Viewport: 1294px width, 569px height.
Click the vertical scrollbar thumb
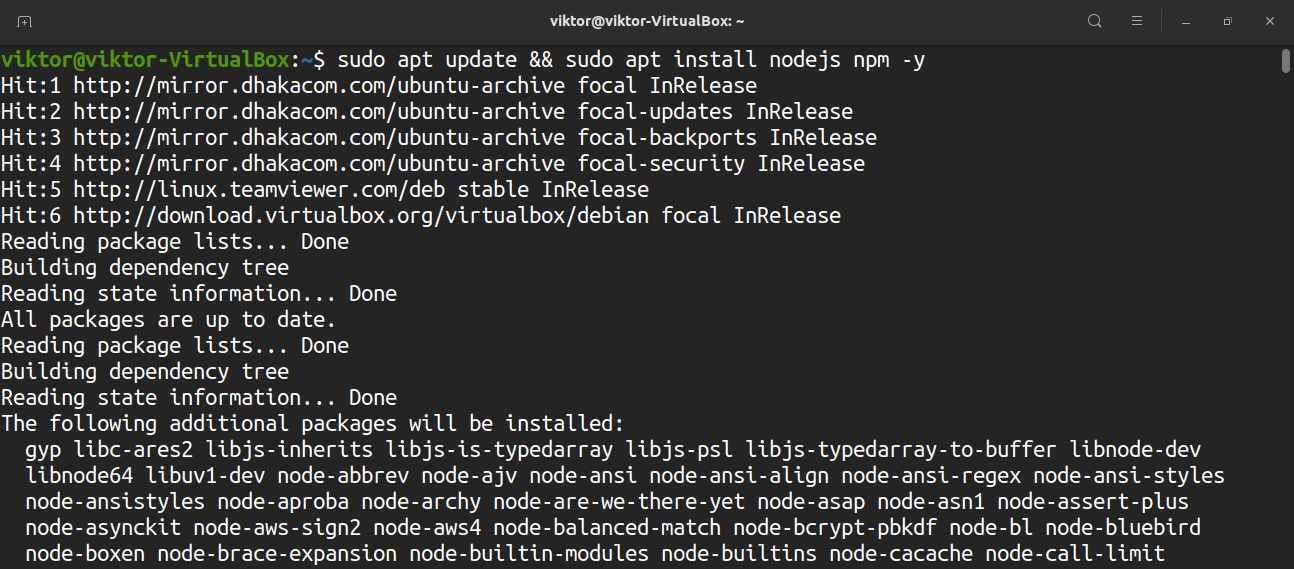pos(1285,61)
